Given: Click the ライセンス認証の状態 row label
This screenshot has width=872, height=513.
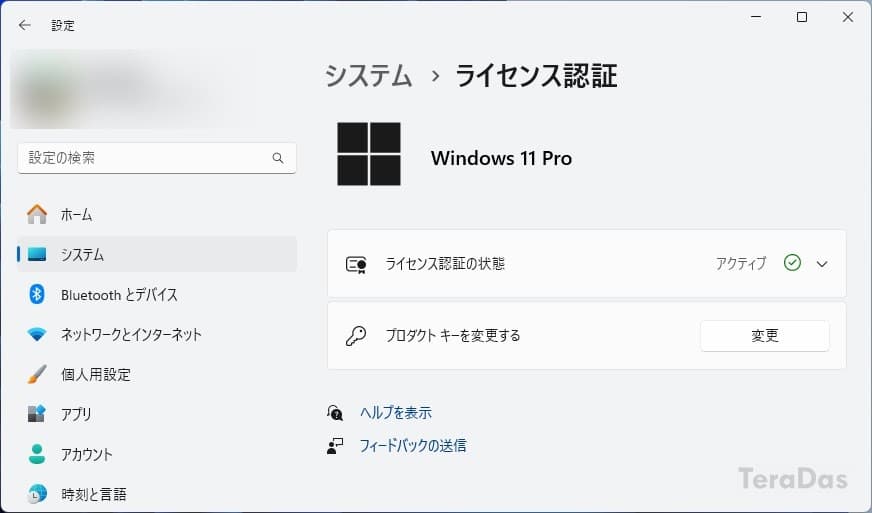Looking at the screenshot, I should click(x=445, y=264).
